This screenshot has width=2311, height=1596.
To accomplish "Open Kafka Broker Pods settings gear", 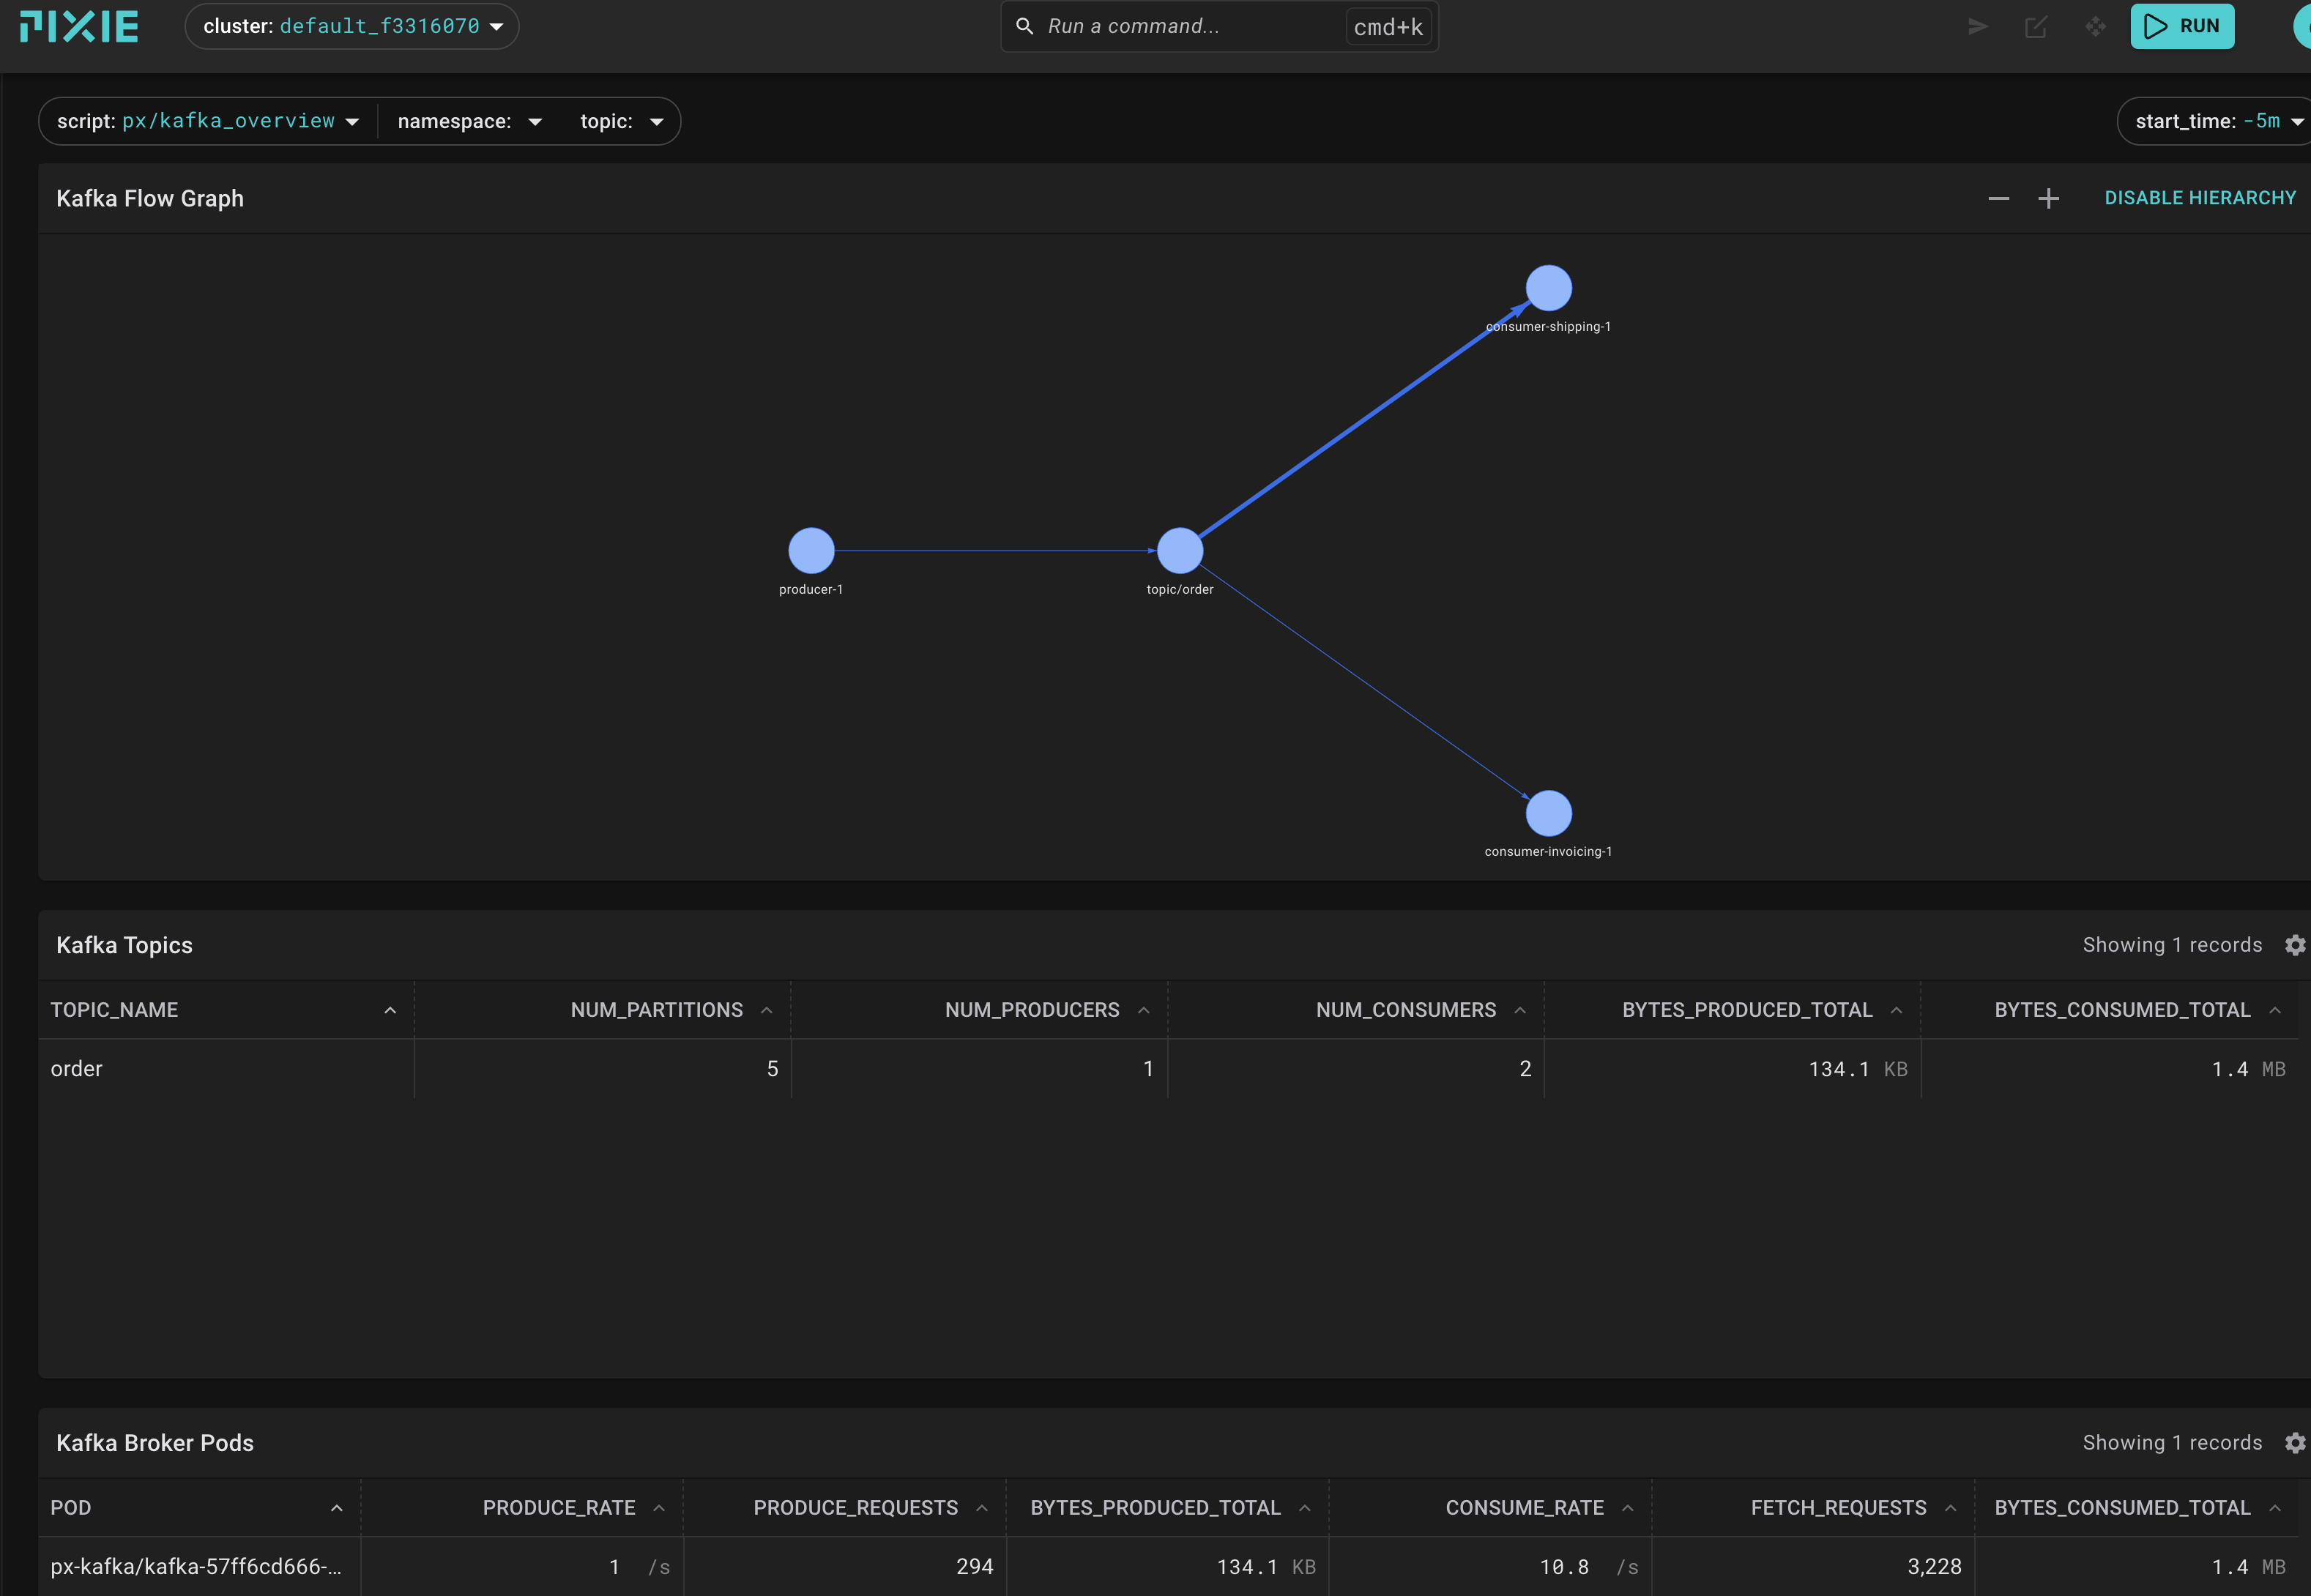I will point(2295,1442).
